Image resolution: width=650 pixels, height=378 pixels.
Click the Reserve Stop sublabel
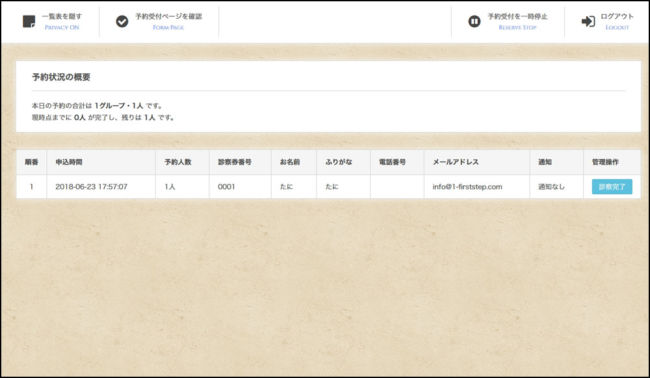pos(517,27)
